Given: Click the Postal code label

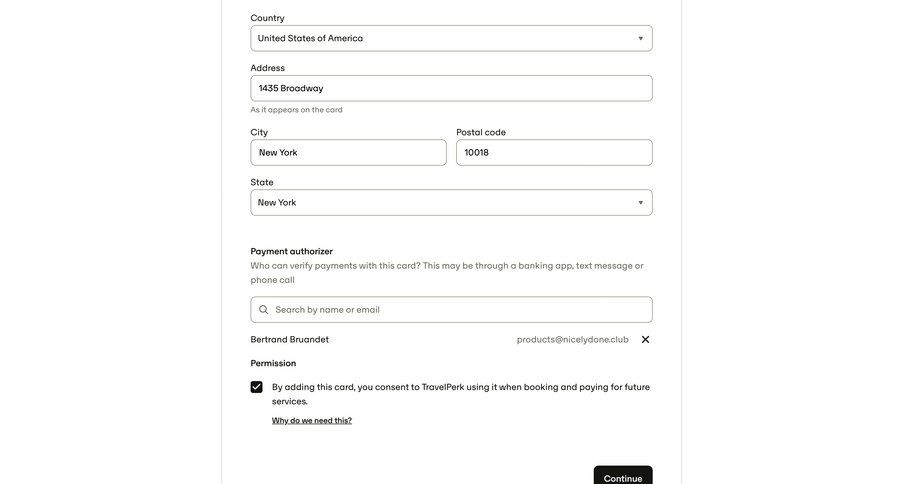Looking at the screenshot, I should [x=481, y=133].
